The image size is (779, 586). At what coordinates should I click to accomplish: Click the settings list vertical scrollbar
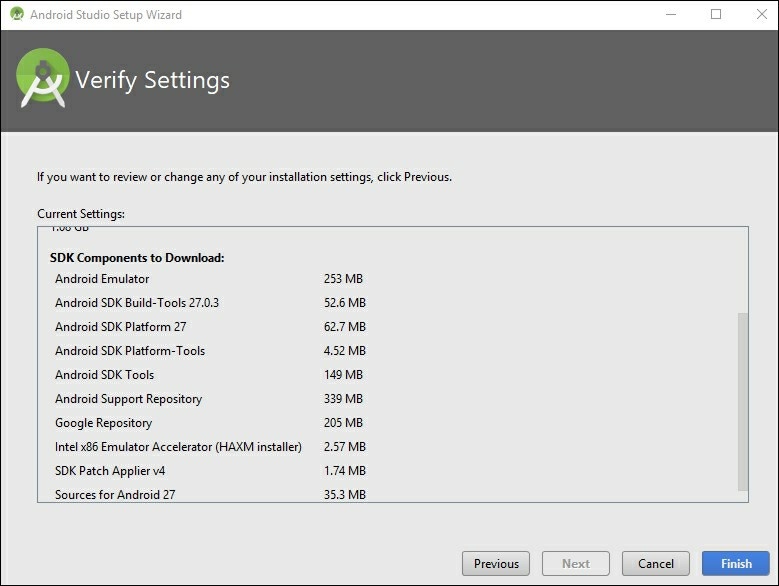743,401
